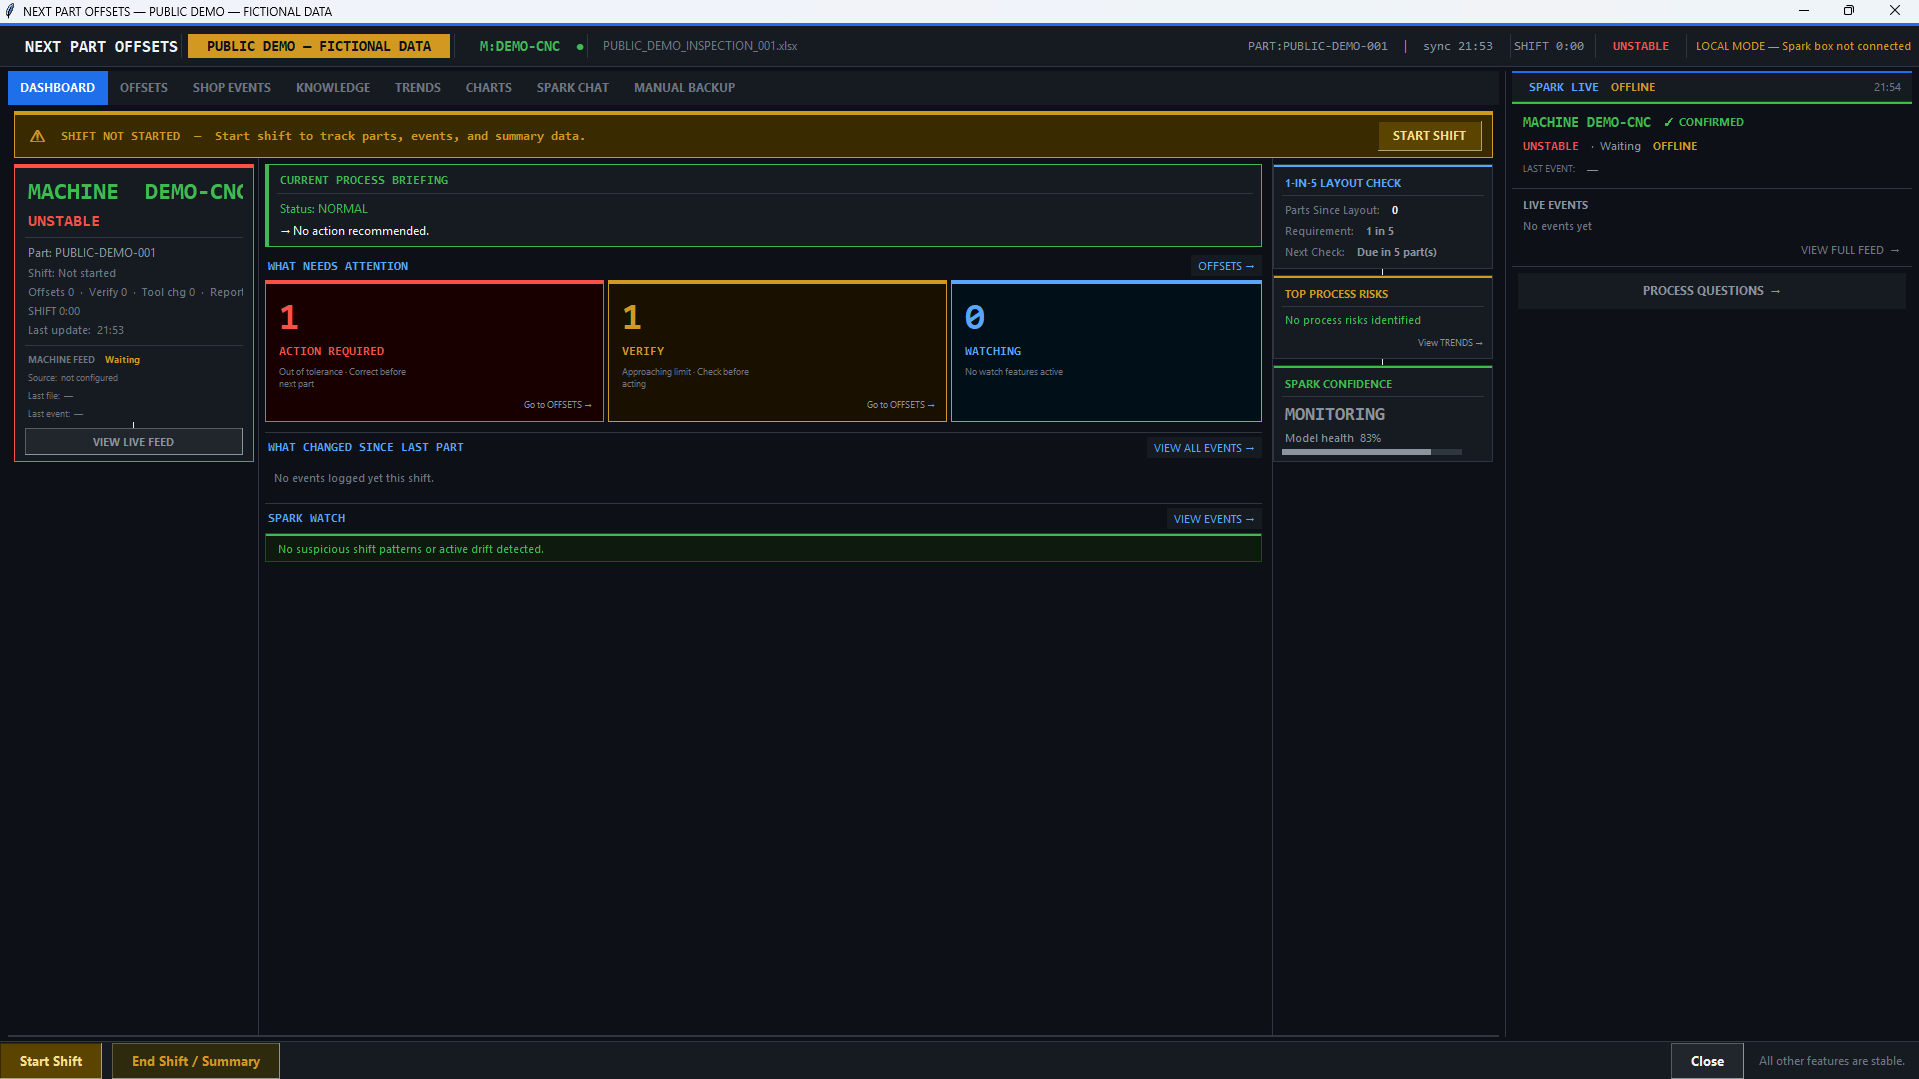Image resolution: width=1919 pixels, height=1079 pixels.
Task: Click No events logged yet this shift
Action: pyautogui.click(x=354, y=478)
